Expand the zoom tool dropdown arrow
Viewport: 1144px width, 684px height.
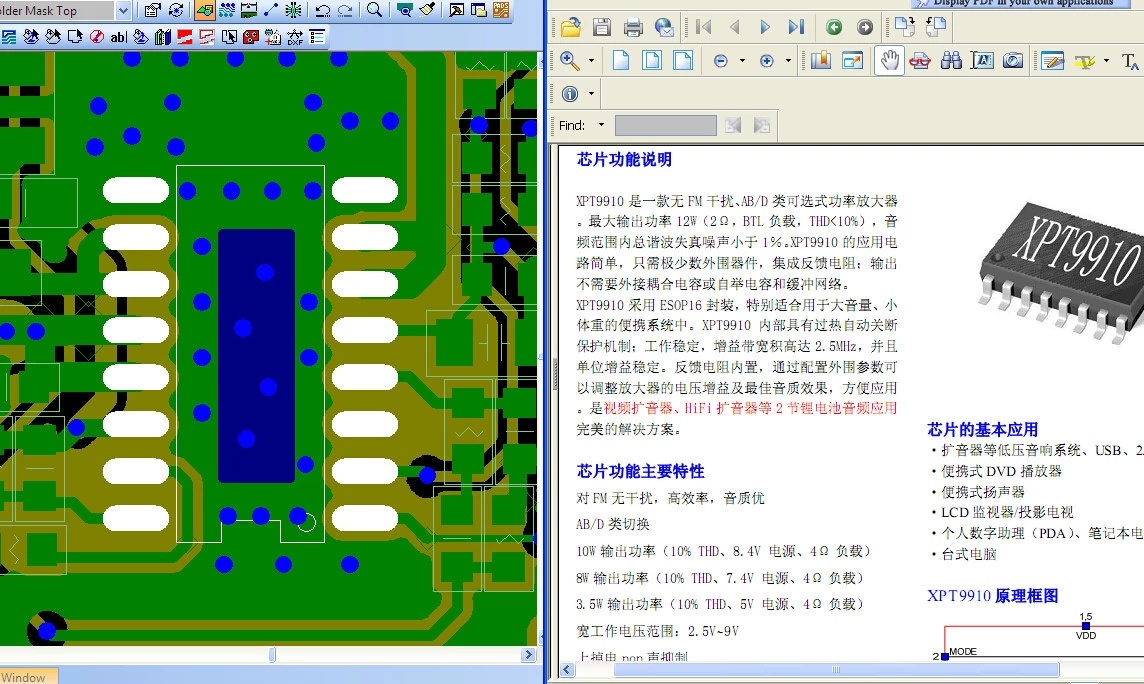591,61
